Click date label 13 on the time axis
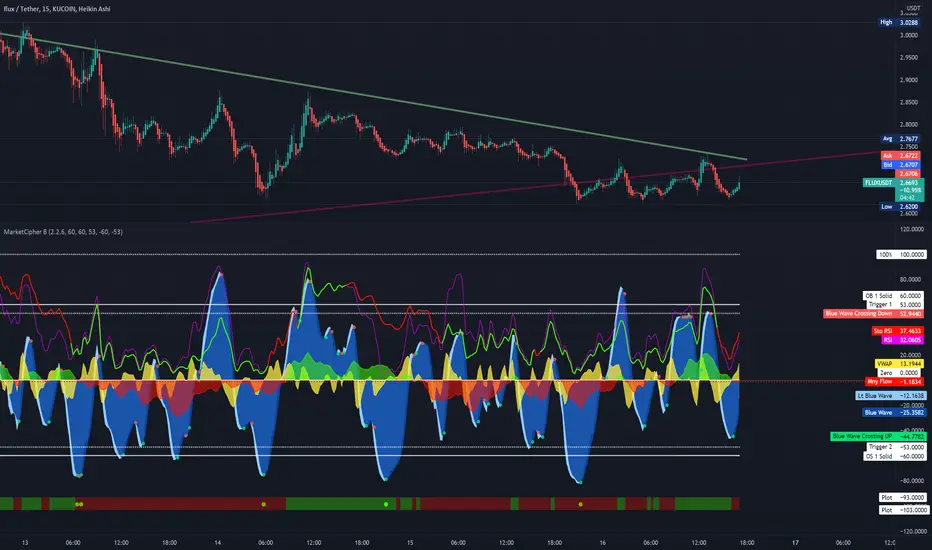 24,542
